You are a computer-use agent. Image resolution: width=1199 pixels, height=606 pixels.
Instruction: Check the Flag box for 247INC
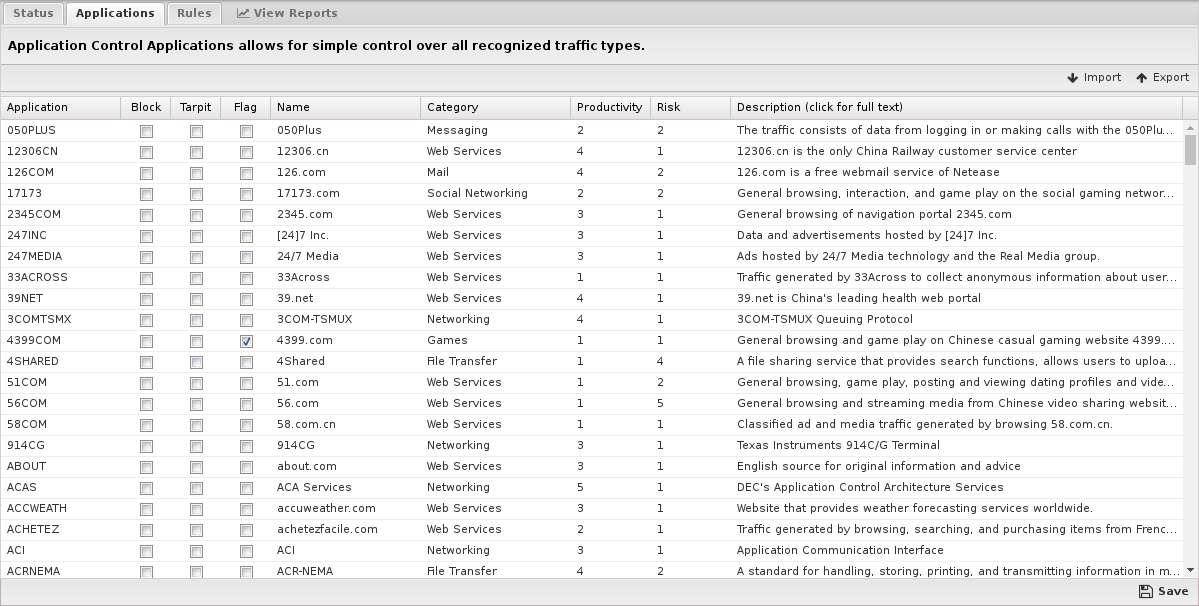[x=246, y=237]
